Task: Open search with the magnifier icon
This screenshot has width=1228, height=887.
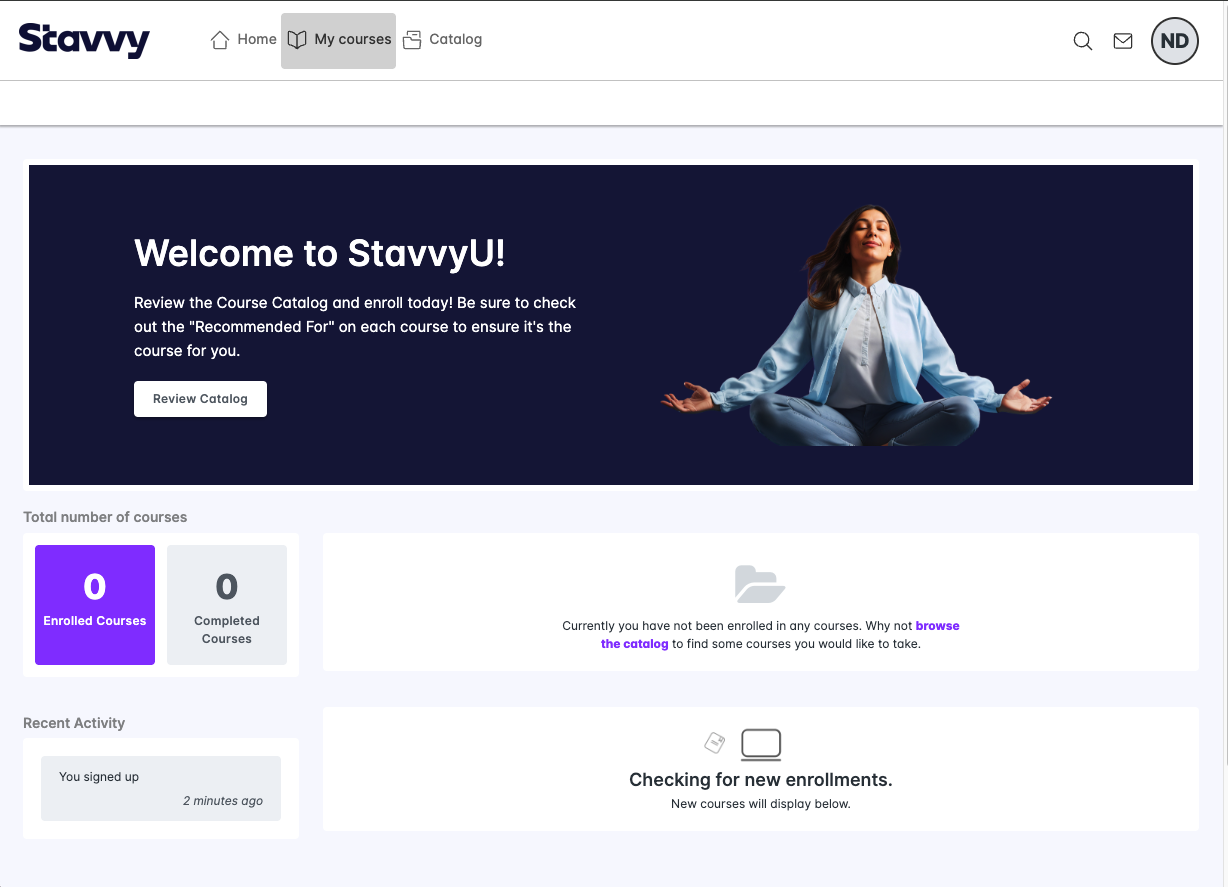Action: pos(1082,41)
